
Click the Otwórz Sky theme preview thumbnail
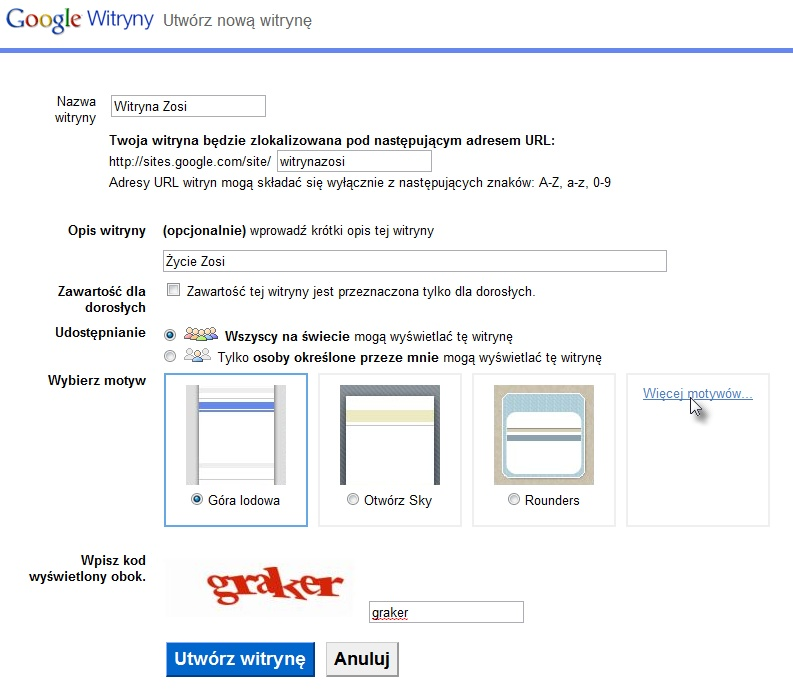click(390, 435)
